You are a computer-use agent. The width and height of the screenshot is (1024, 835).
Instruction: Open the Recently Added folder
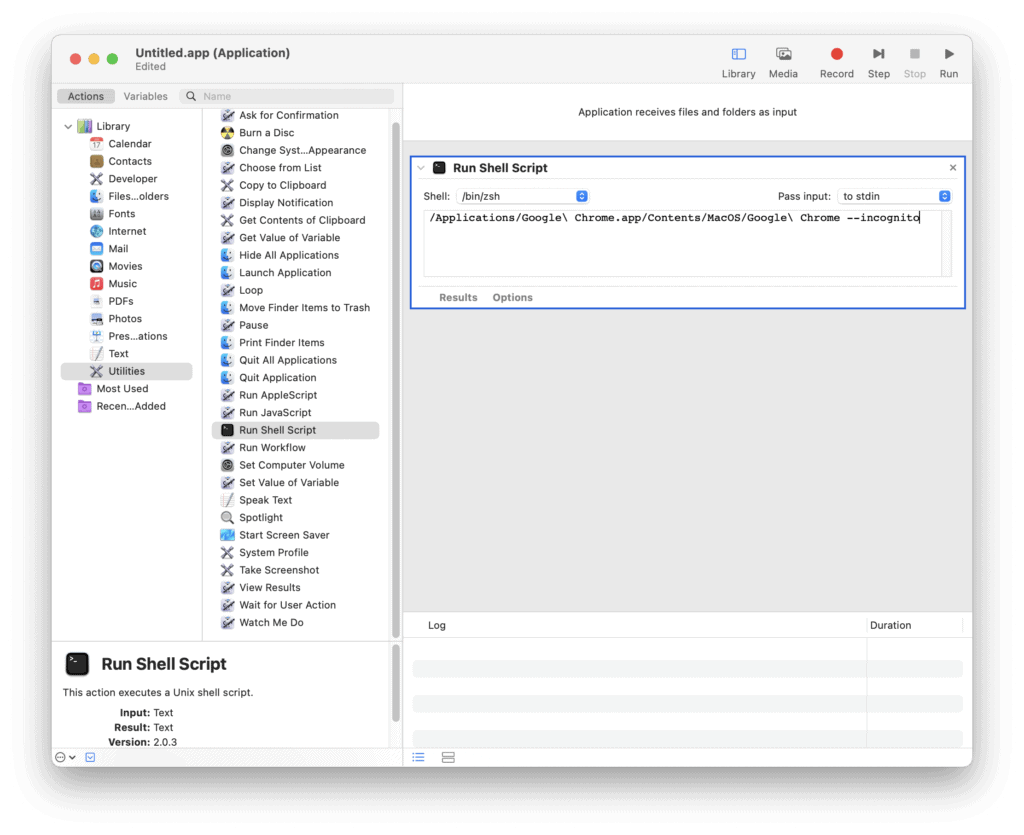(131, 406)
